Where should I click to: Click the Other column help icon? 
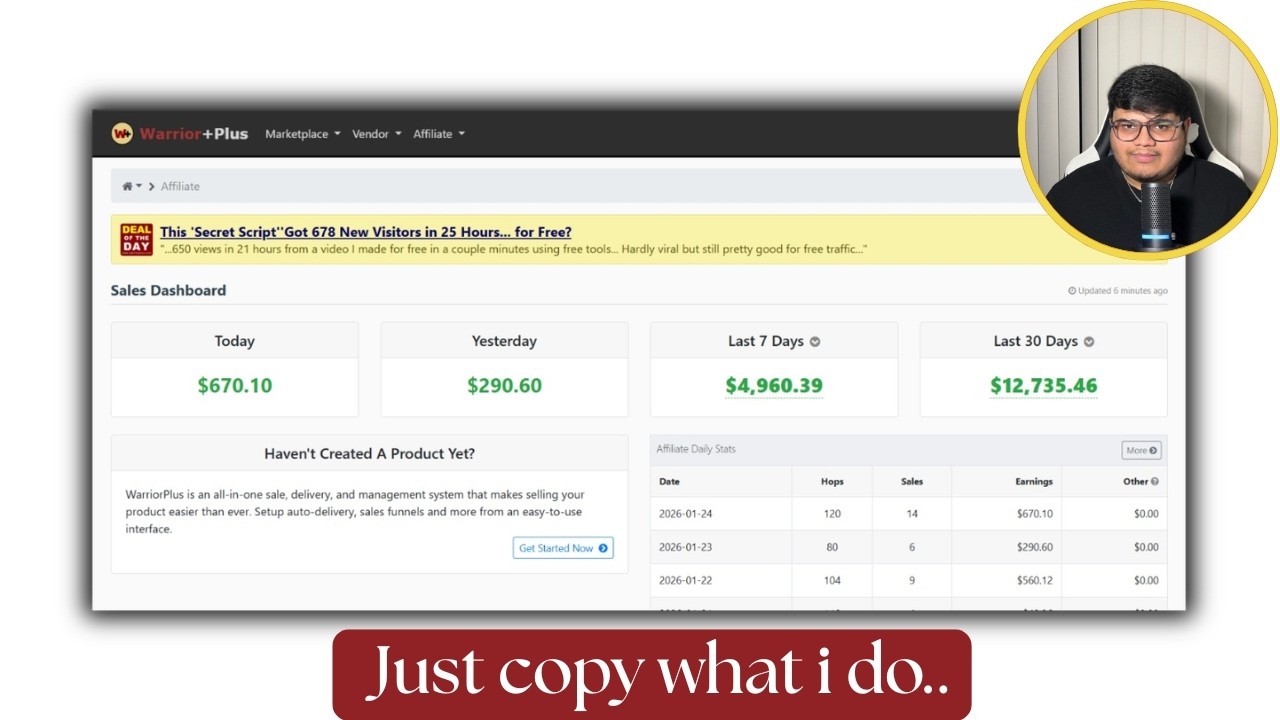(1155, 482)
